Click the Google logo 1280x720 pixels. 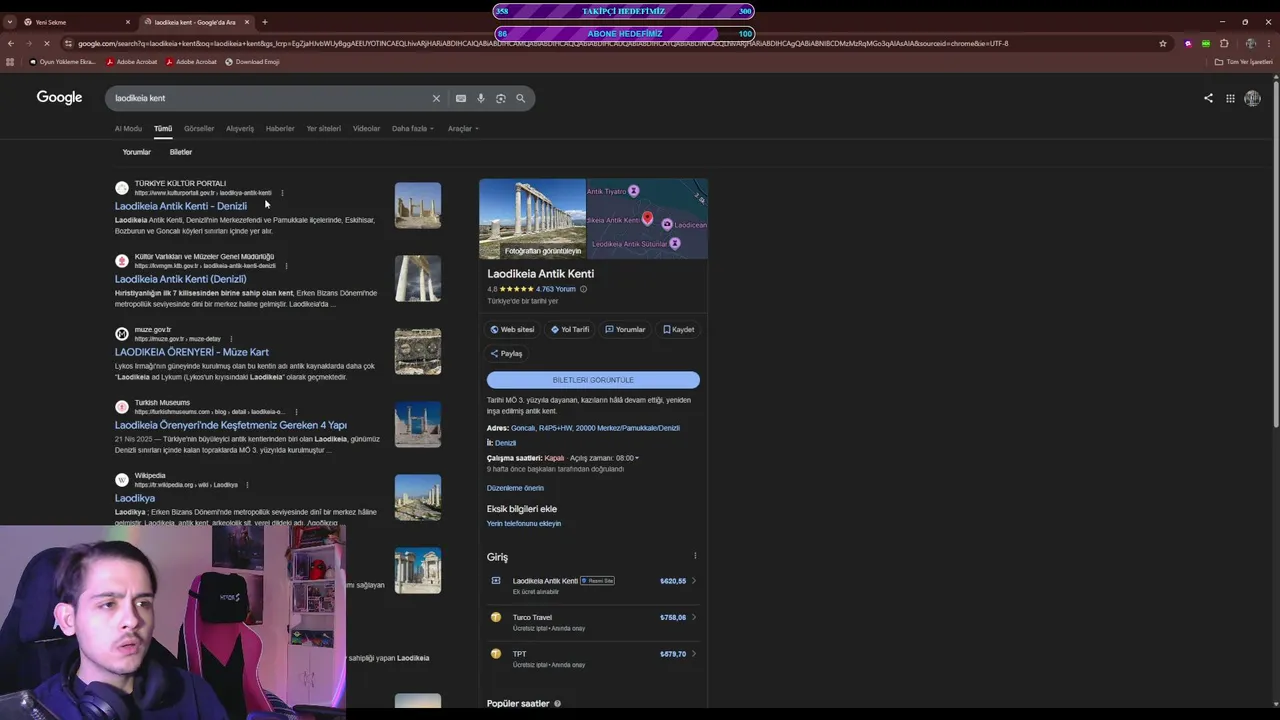[60, 98]
